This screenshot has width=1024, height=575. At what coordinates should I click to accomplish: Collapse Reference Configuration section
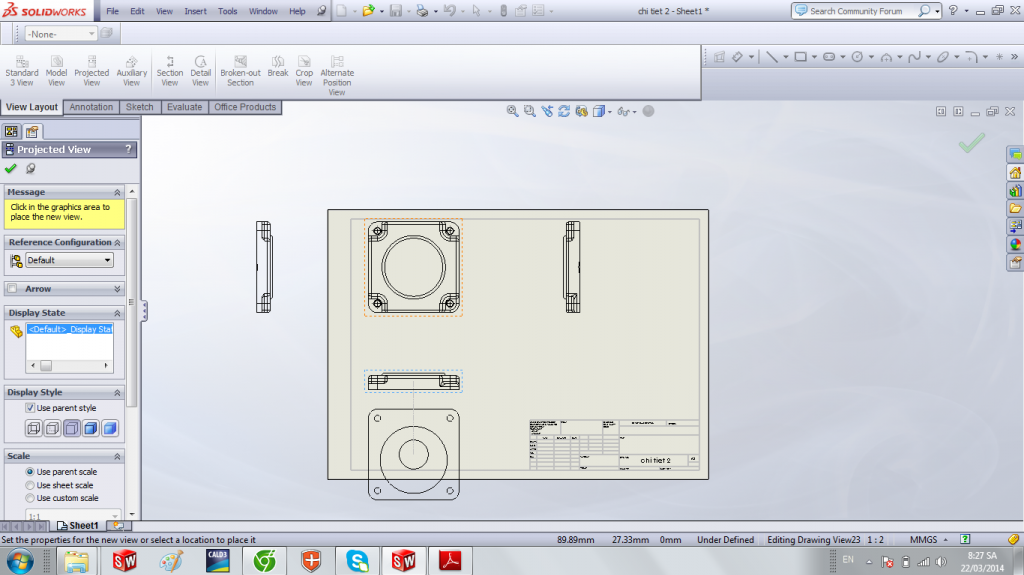tap(118, 242)
